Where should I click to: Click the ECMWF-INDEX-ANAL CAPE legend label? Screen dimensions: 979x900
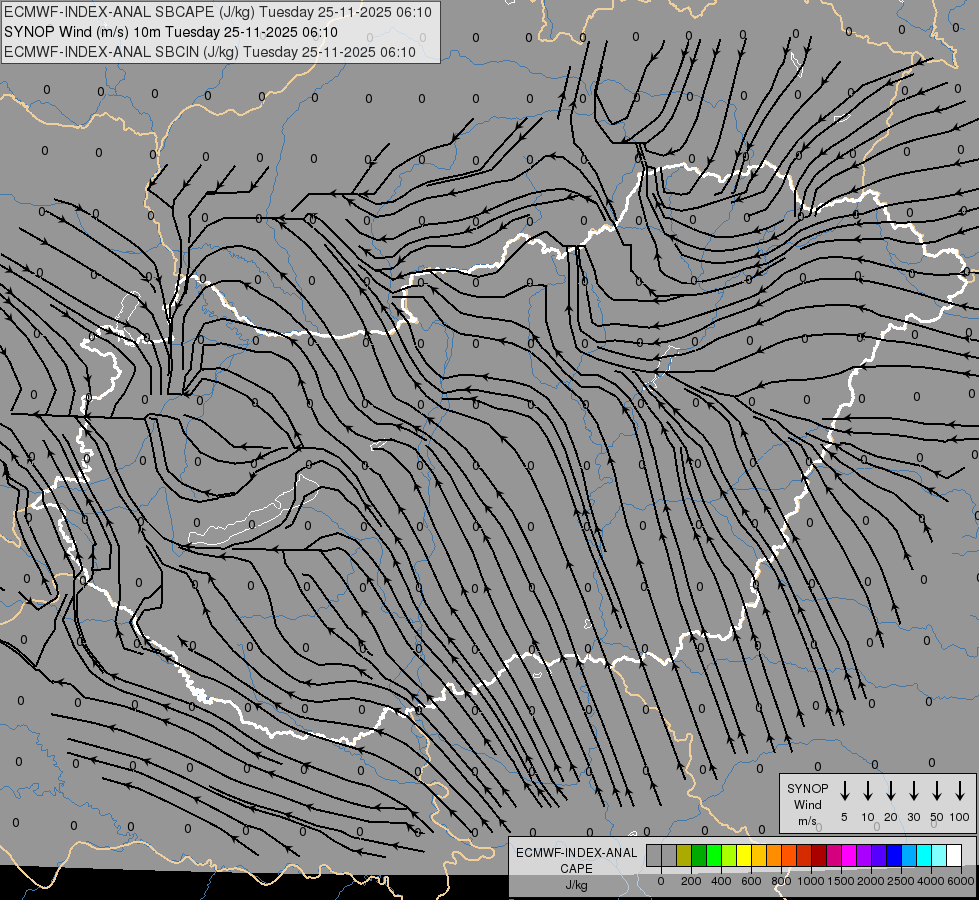(576, 860)
